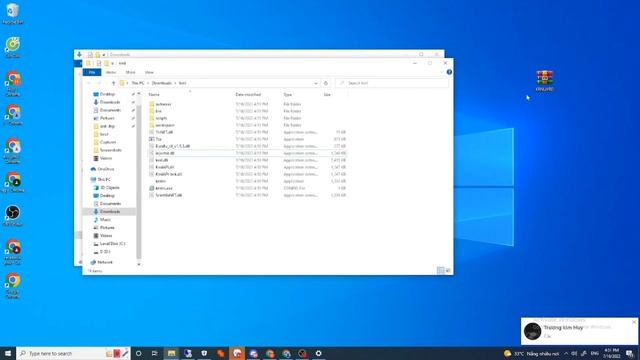This screenshot has height=360, width=640.
Task: Open the Windows Start menu
Action: pyautogui.click(x=8, y=353)
